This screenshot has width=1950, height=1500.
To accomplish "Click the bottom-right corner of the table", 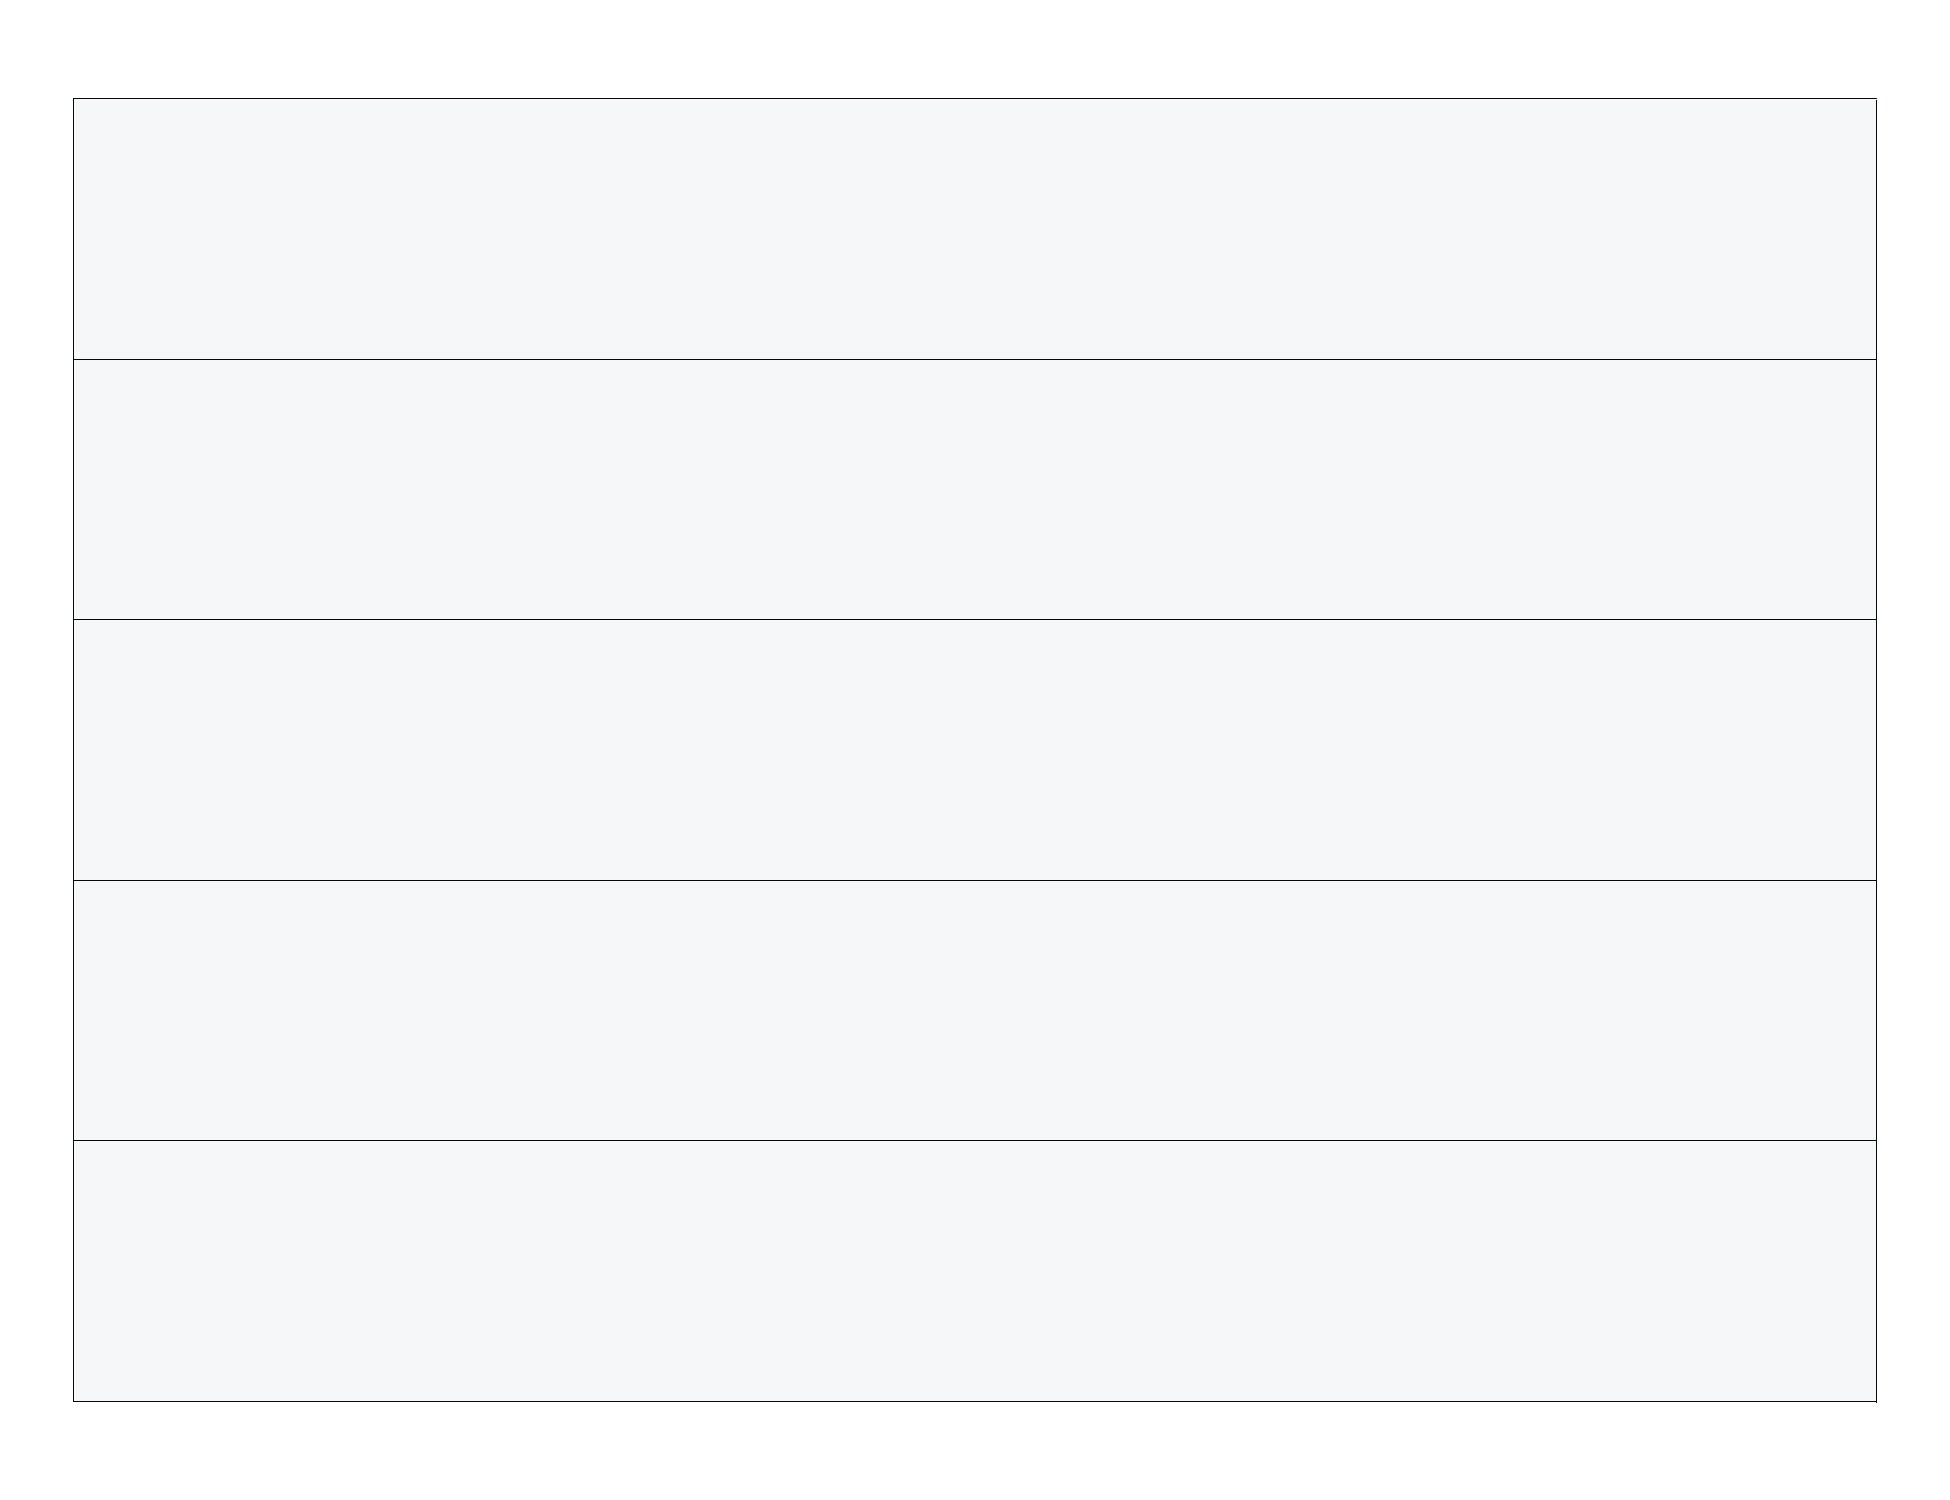I will tap(1876, 1401).
